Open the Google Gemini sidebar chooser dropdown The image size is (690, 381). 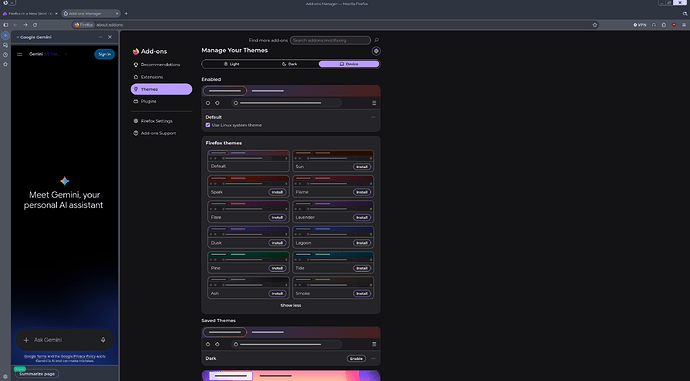34,37
